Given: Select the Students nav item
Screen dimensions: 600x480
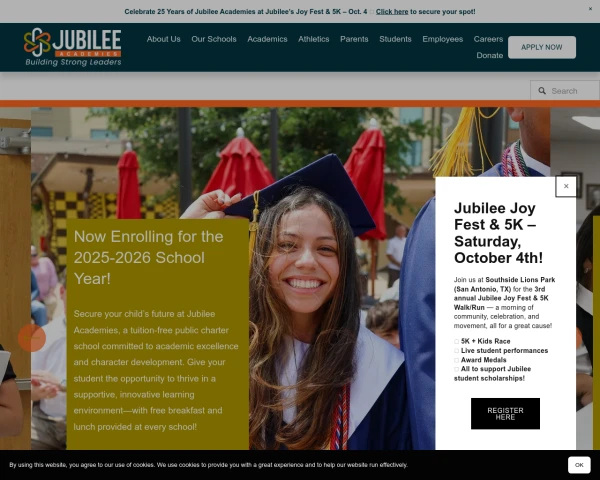Looking at the screenshot, I should pyautogui.click(x=395, y=39).
